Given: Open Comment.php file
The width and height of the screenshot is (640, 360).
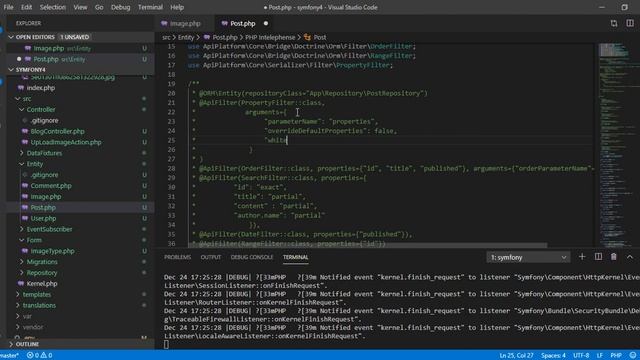Looking at the screenshot, I should click(51, 186).
